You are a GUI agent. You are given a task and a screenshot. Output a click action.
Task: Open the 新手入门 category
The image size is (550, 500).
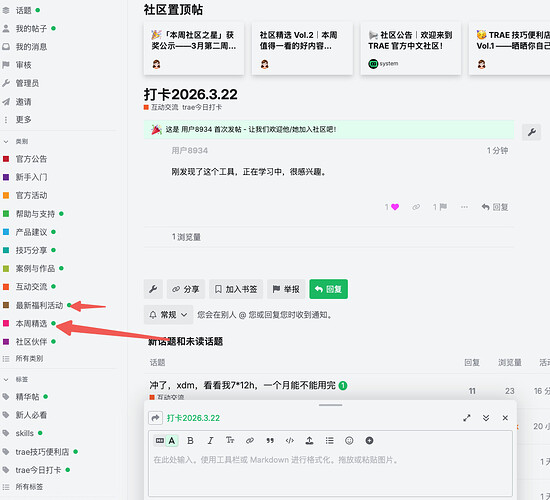31,177
